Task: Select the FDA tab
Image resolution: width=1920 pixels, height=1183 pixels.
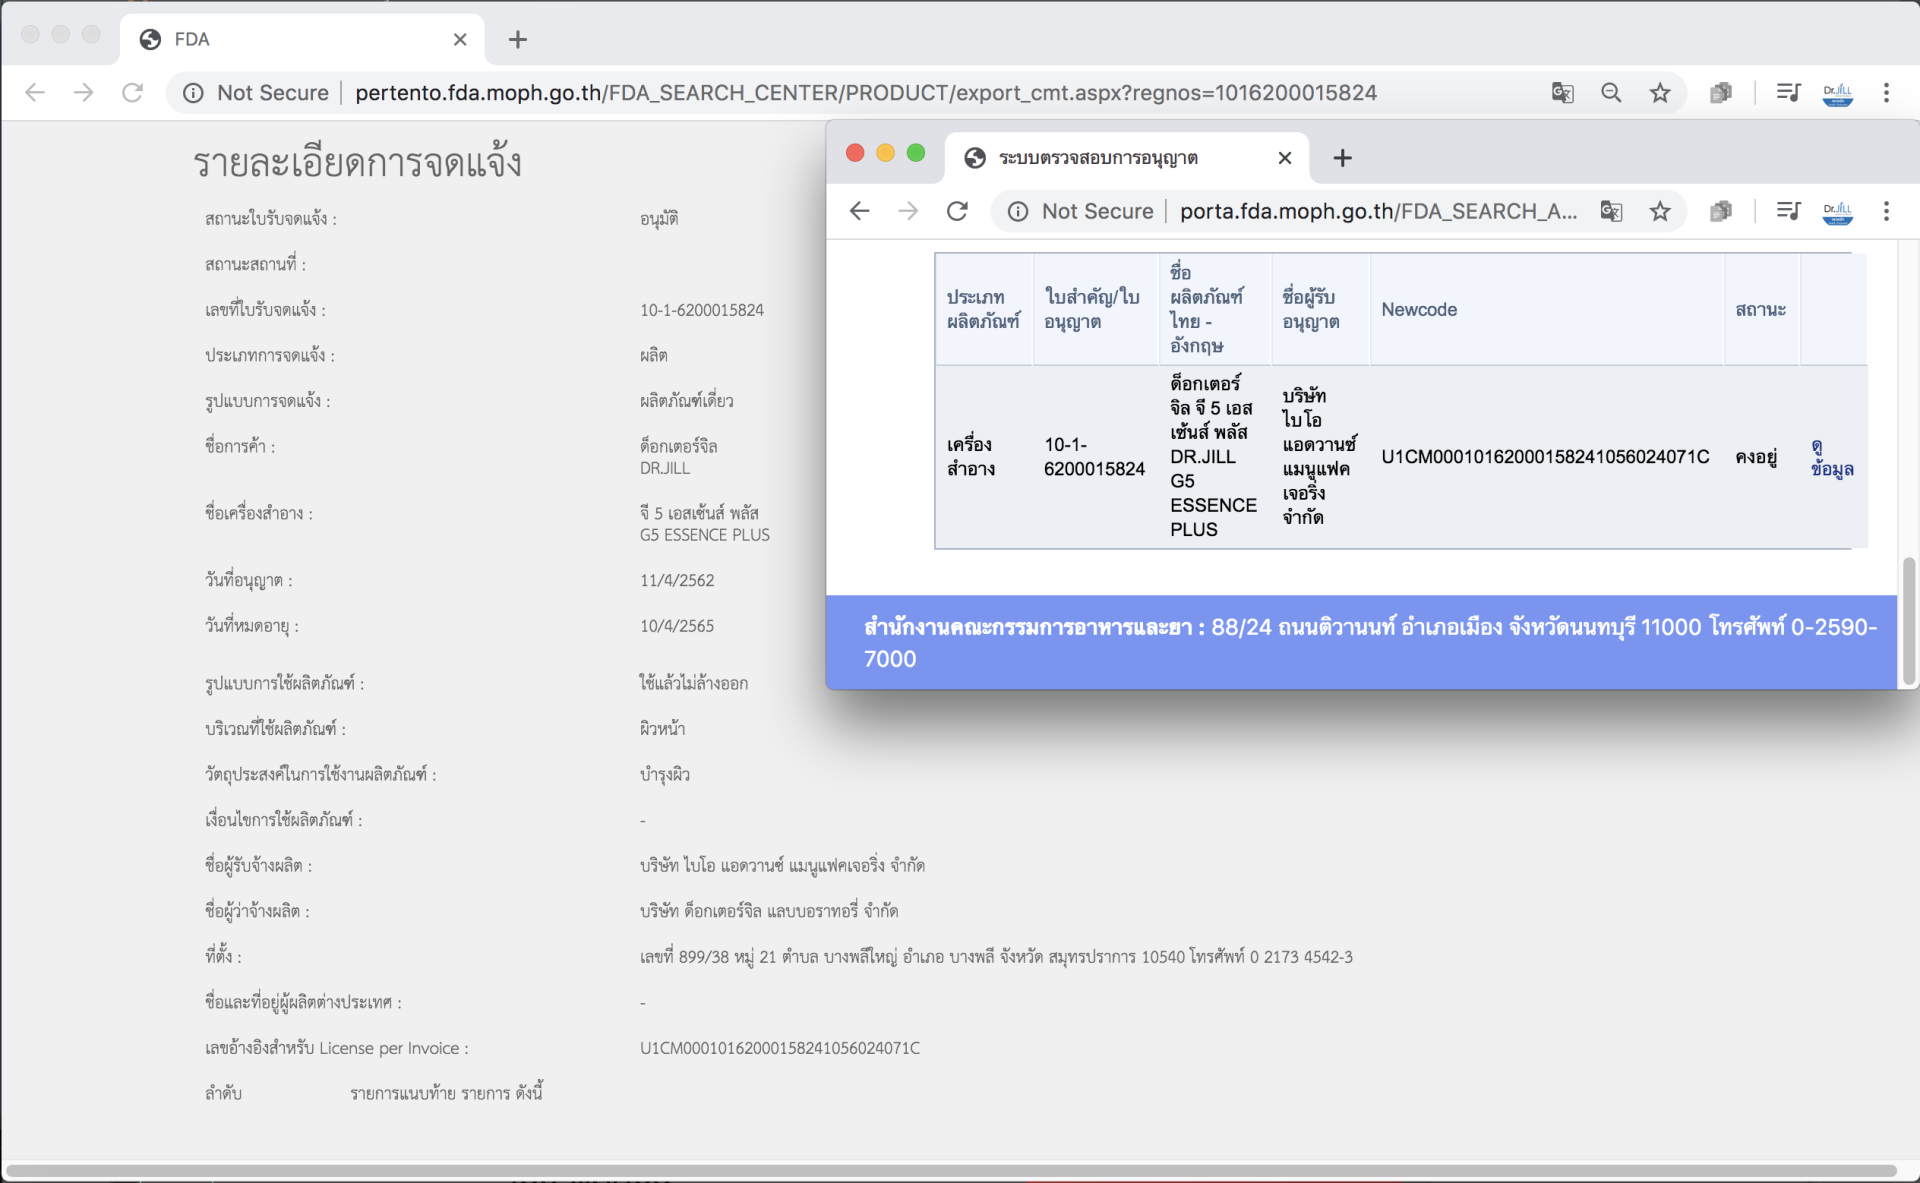Action: [x=302, y=39]
